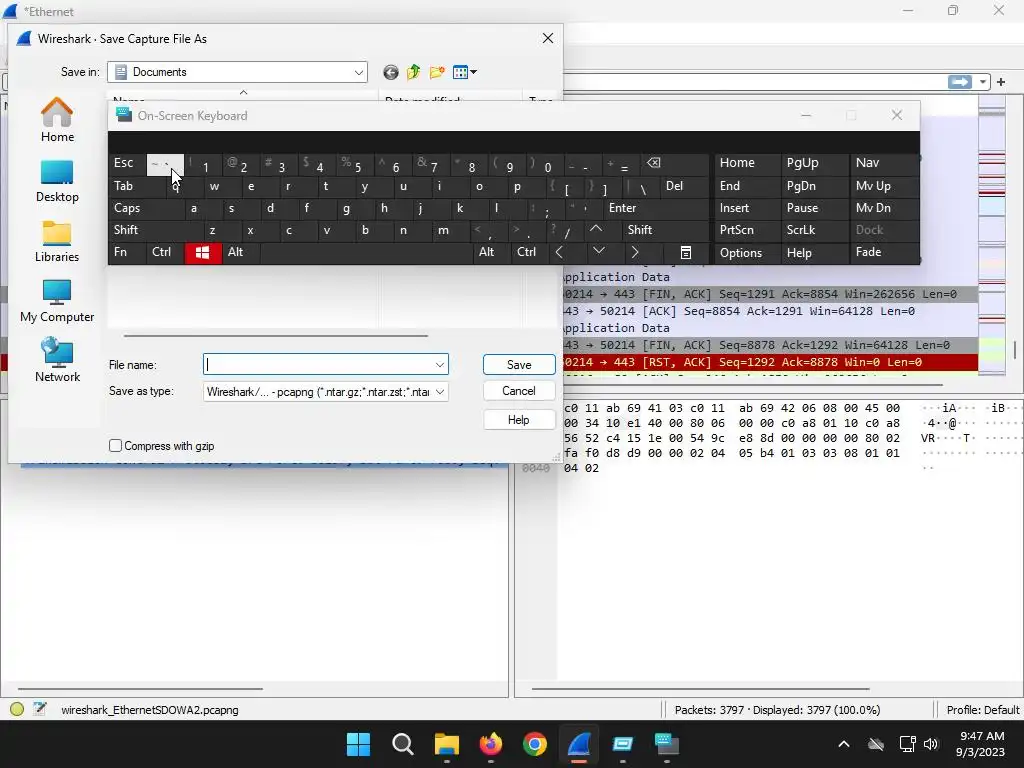The image size is (1024, 768).
Task: Open volume control in system tray
Action: click(x=931, y=744)
